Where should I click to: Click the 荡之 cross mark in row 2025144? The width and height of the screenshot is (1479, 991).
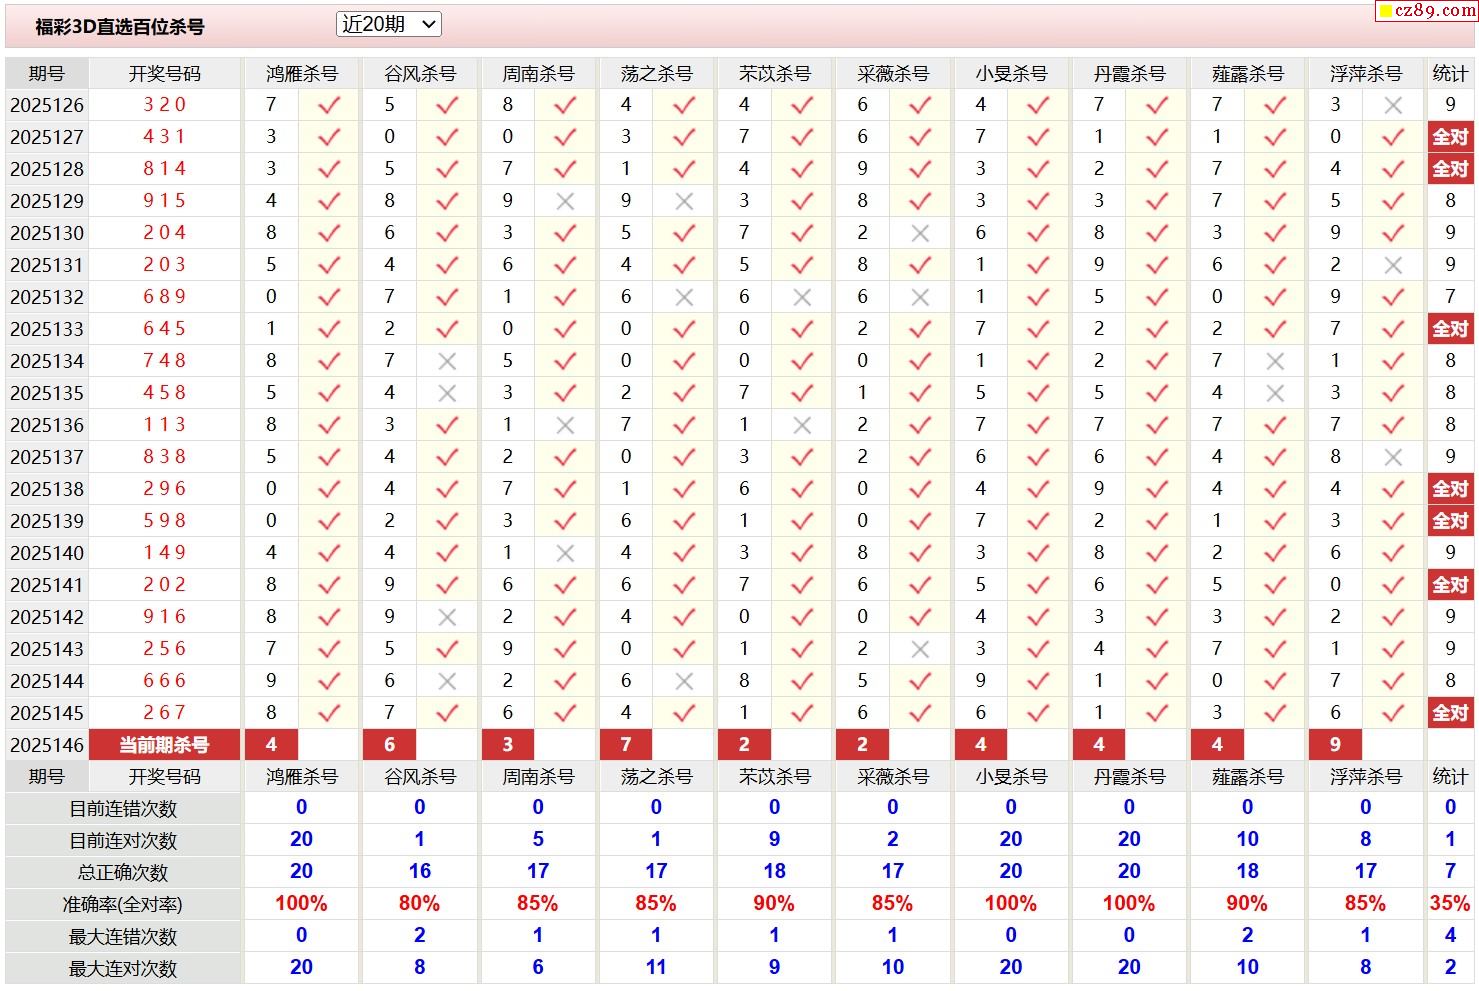tap(684, 681)
